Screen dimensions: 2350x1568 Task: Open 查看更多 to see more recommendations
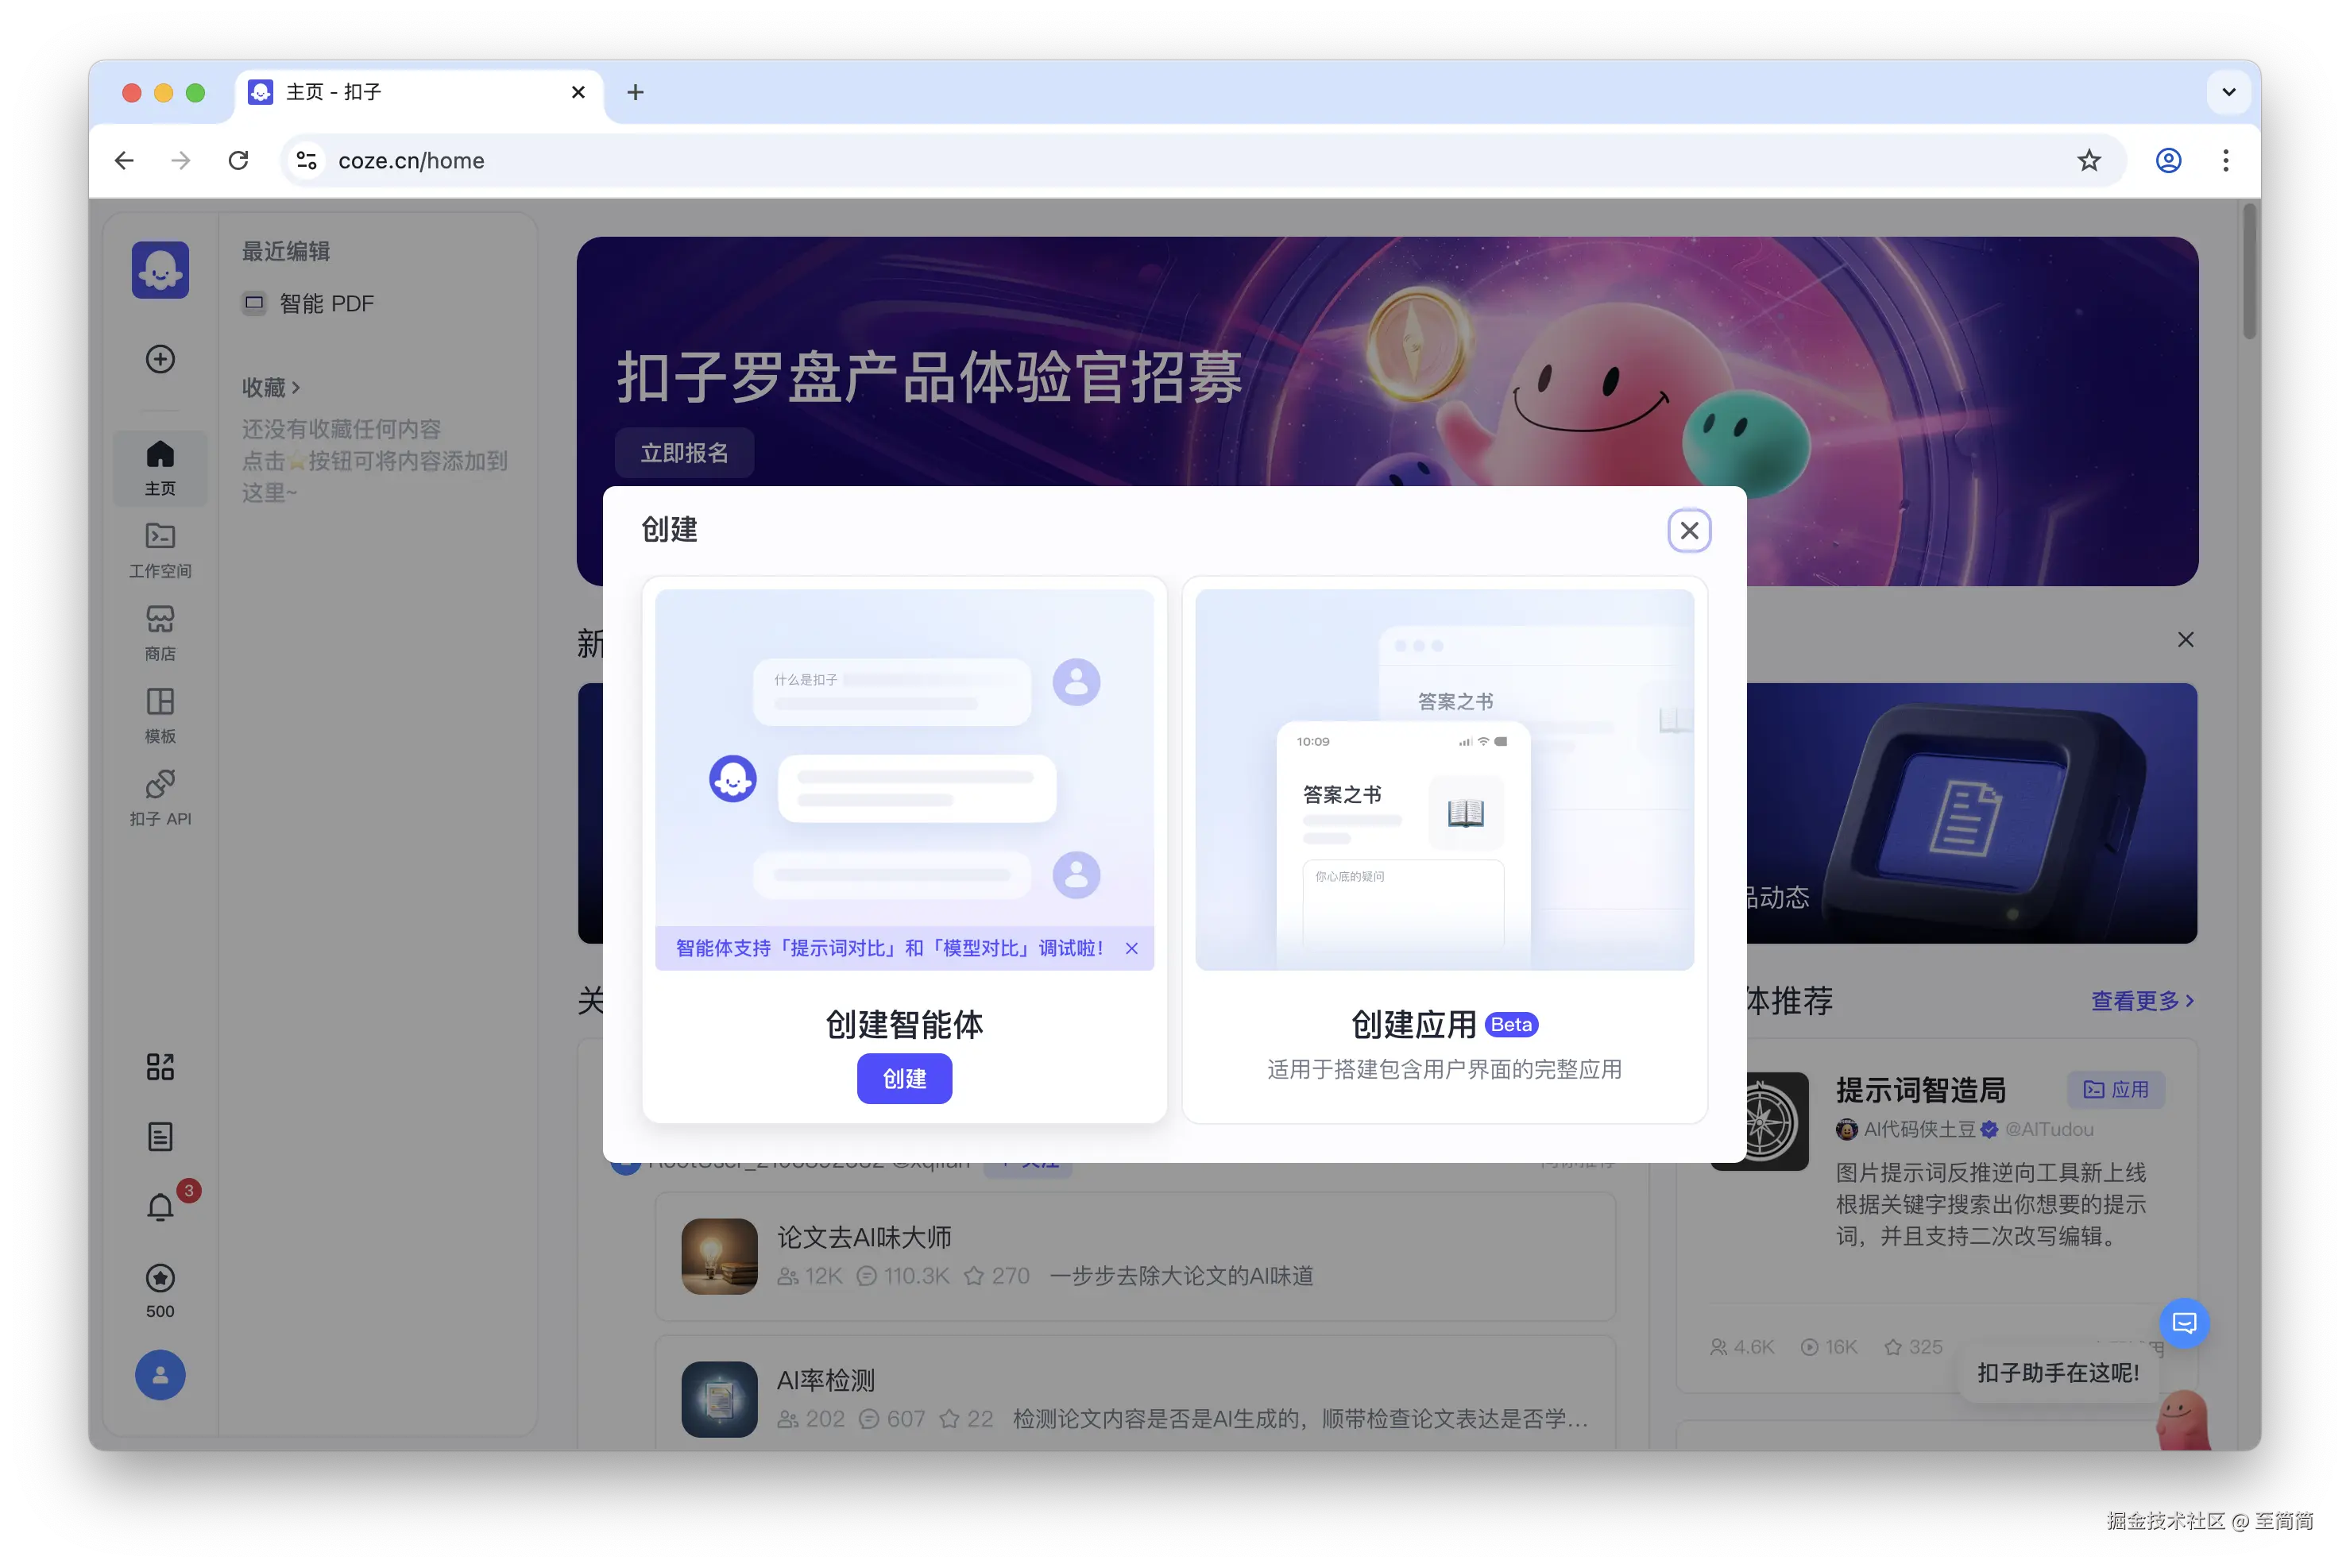click(2142, 1001)
